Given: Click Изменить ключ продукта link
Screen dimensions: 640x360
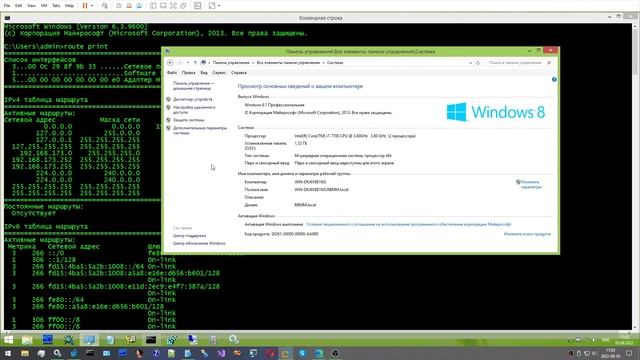Looking at the screenshot, I should pos(527,234).
